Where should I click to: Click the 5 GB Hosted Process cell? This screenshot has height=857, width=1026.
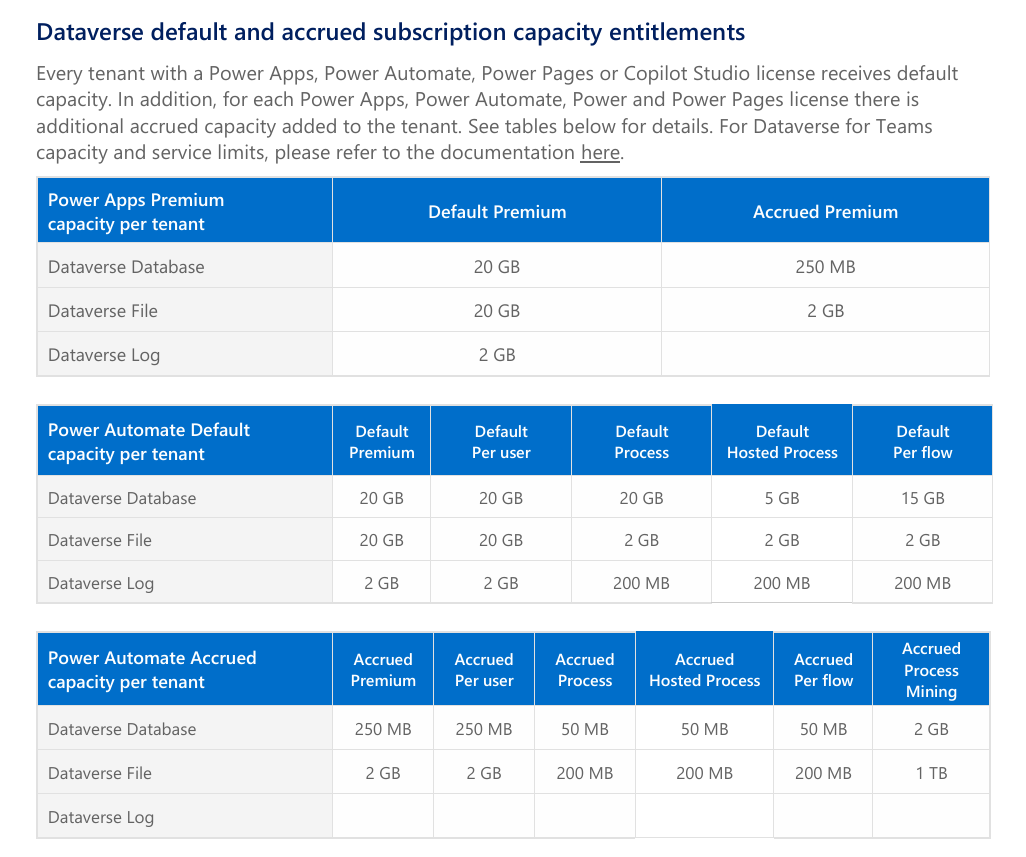pos(782,497)
